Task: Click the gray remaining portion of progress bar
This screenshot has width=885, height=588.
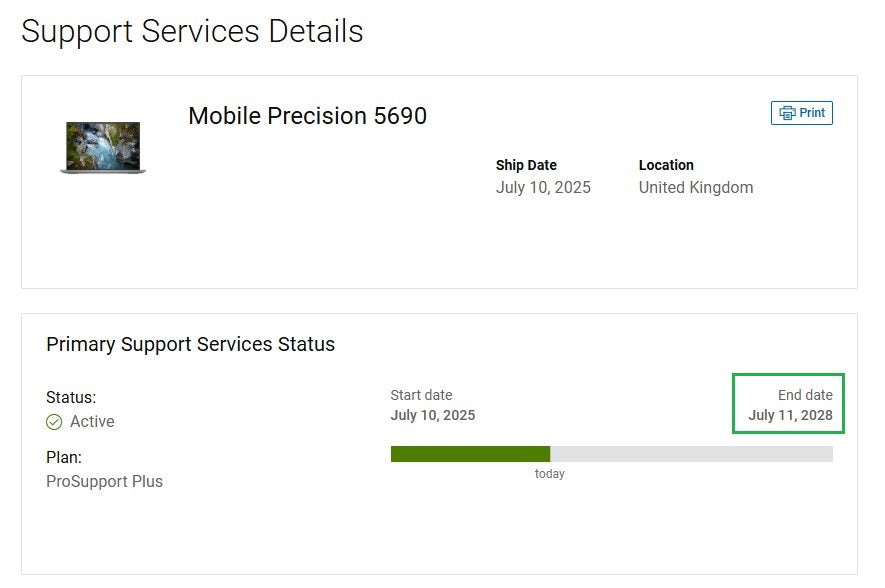Action: tap(691, 454)
